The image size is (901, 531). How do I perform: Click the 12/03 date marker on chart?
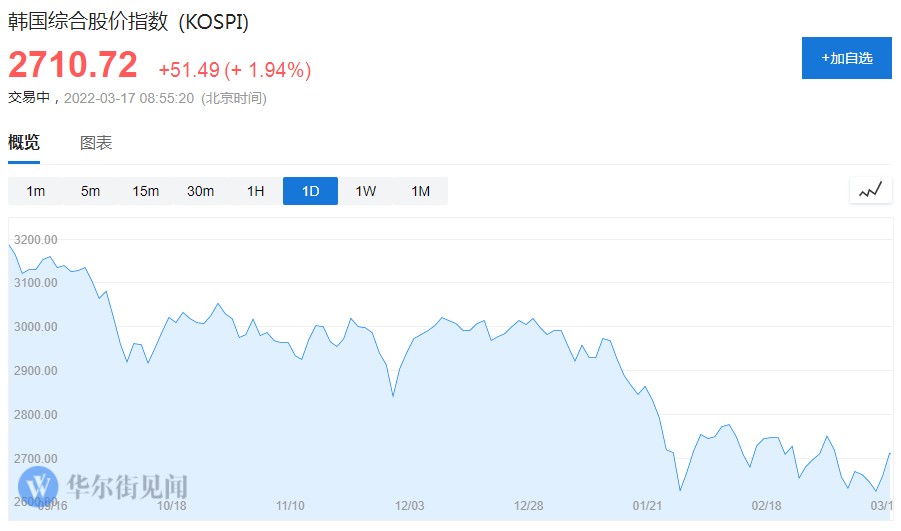point(410,507)
